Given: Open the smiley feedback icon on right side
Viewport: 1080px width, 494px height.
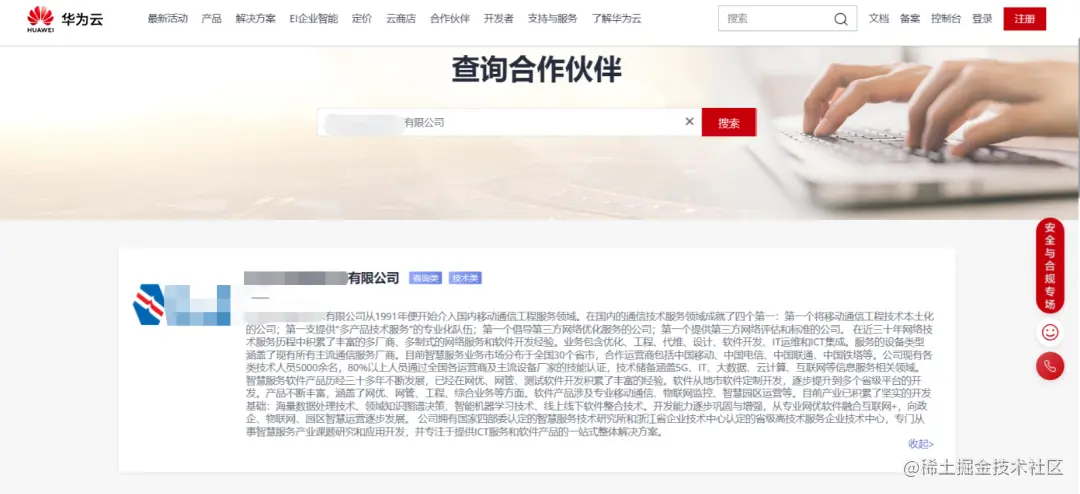Looking at the screenshot, I should [x=1050, y=332].
